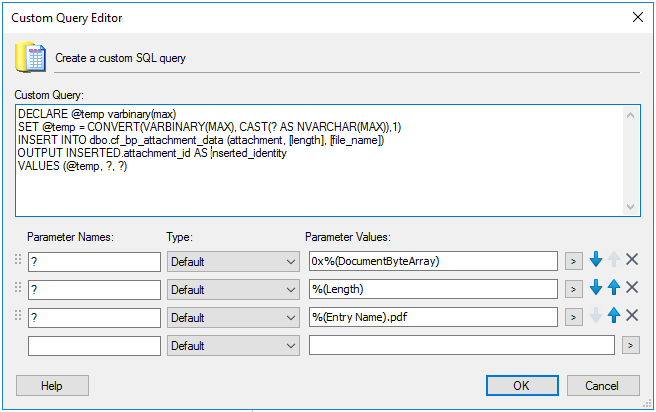Move the Length parameter up
The width and height of the screenshot is (656, 412).
[614, 287]
